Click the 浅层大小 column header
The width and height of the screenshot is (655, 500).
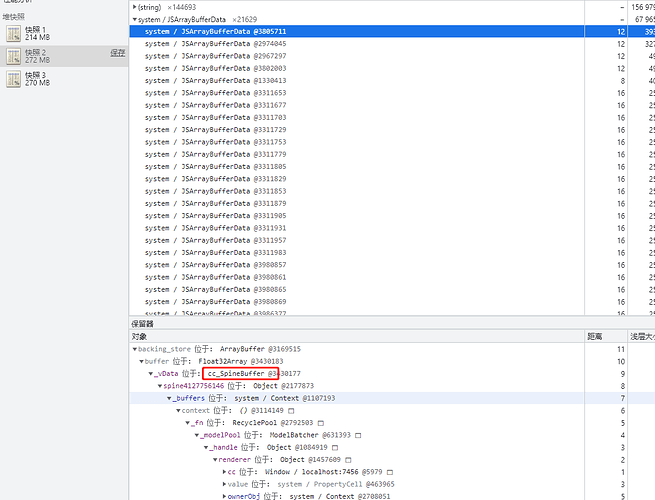click(642, 337)
